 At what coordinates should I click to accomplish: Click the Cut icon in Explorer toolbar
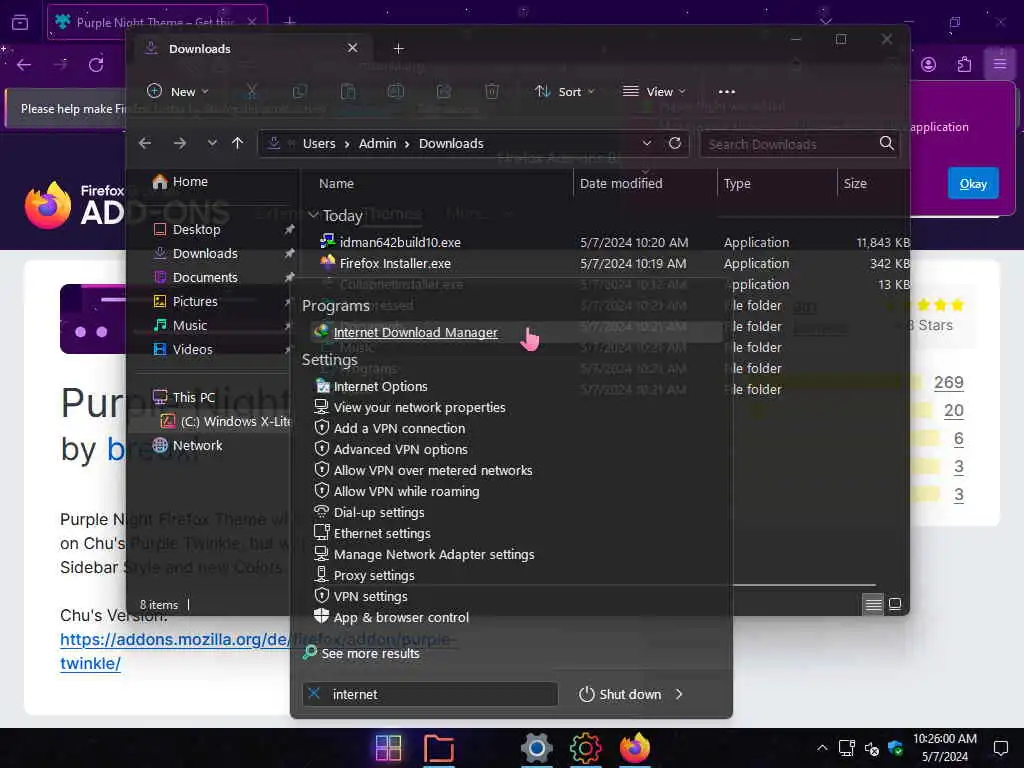251,91
